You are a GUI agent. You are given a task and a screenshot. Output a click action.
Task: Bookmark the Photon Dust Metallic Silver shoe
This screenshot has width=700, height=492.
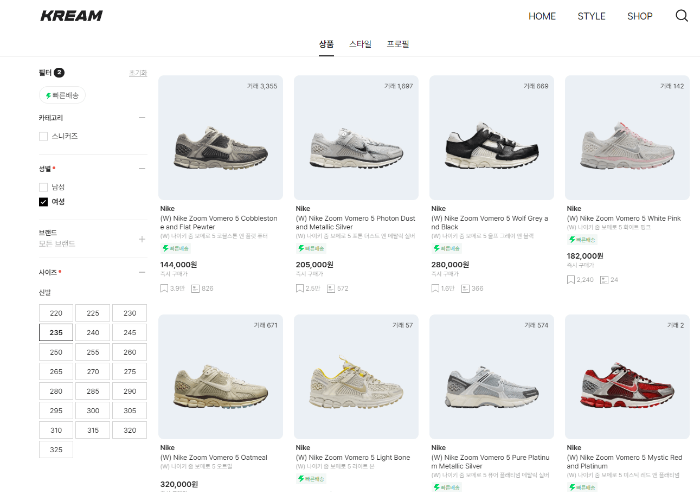(300, 288)
